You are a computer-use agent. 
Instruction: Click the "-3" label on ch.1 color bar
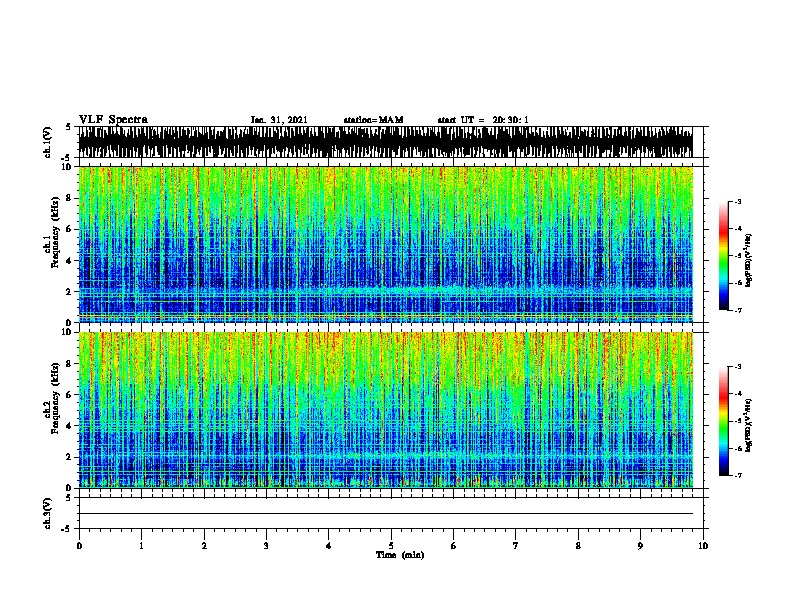click(738, 202)
